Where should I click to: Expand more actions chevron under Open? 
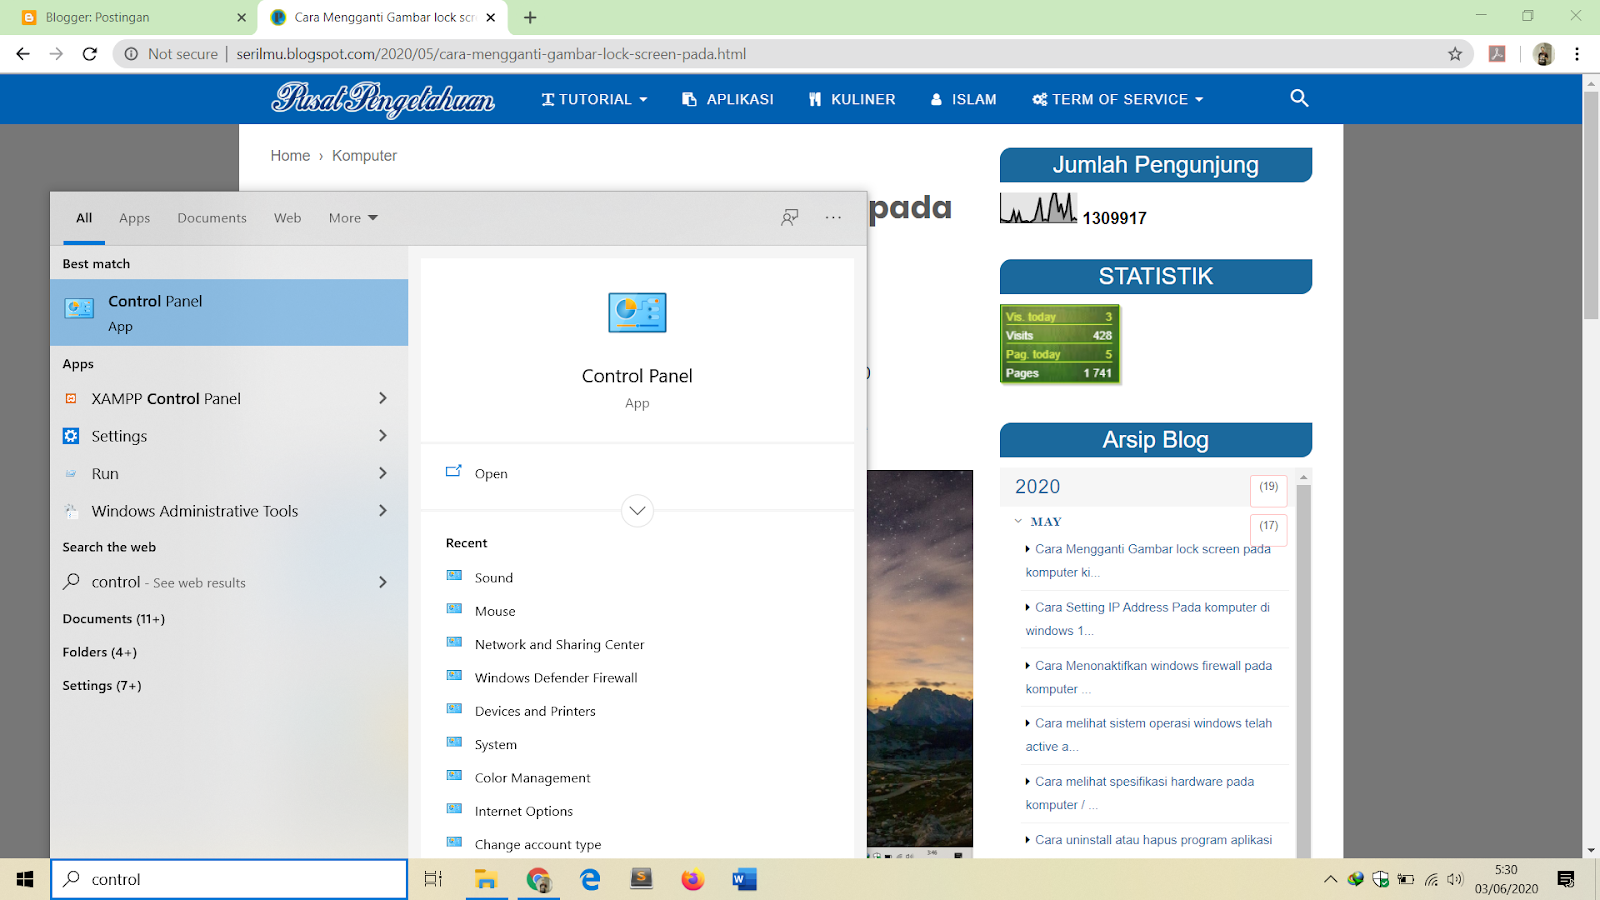click(x=637, y=511)
